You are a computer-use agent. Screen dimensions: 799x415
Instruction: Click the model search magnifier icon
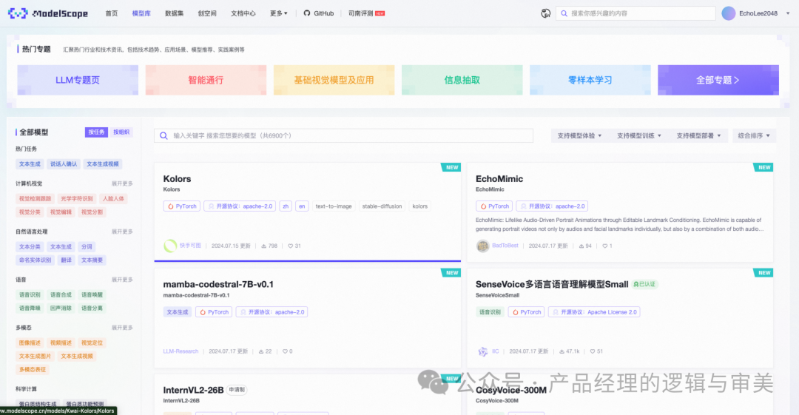164,136
